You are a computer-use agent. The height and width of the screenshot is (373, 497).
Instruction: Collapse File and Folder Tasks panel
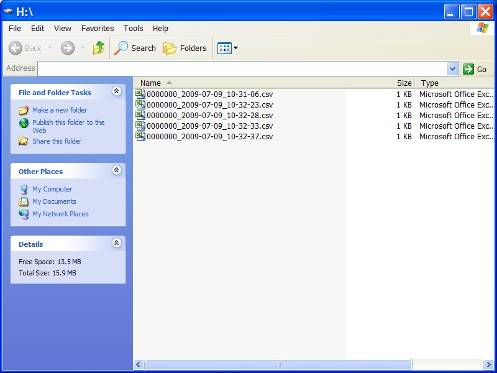[116, 91]
